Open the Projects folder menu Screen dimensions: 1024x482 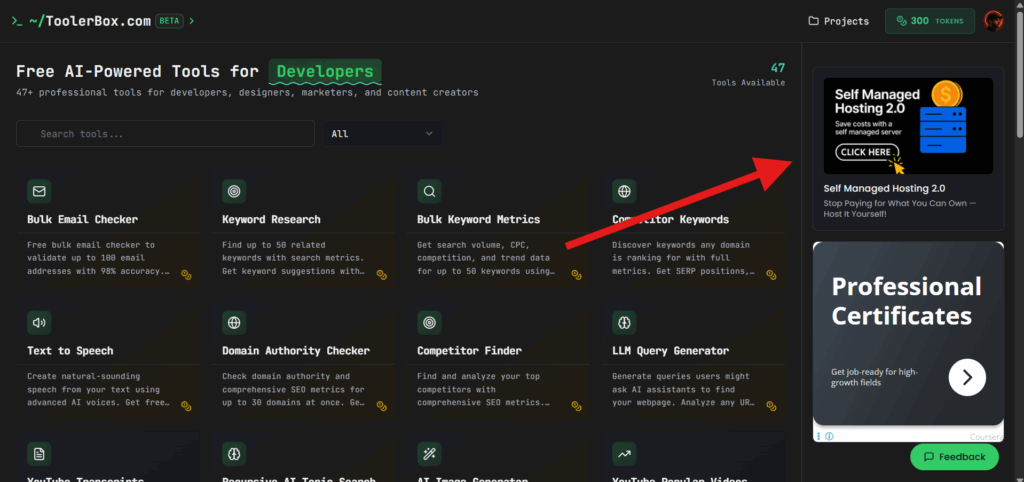(839, 20)
